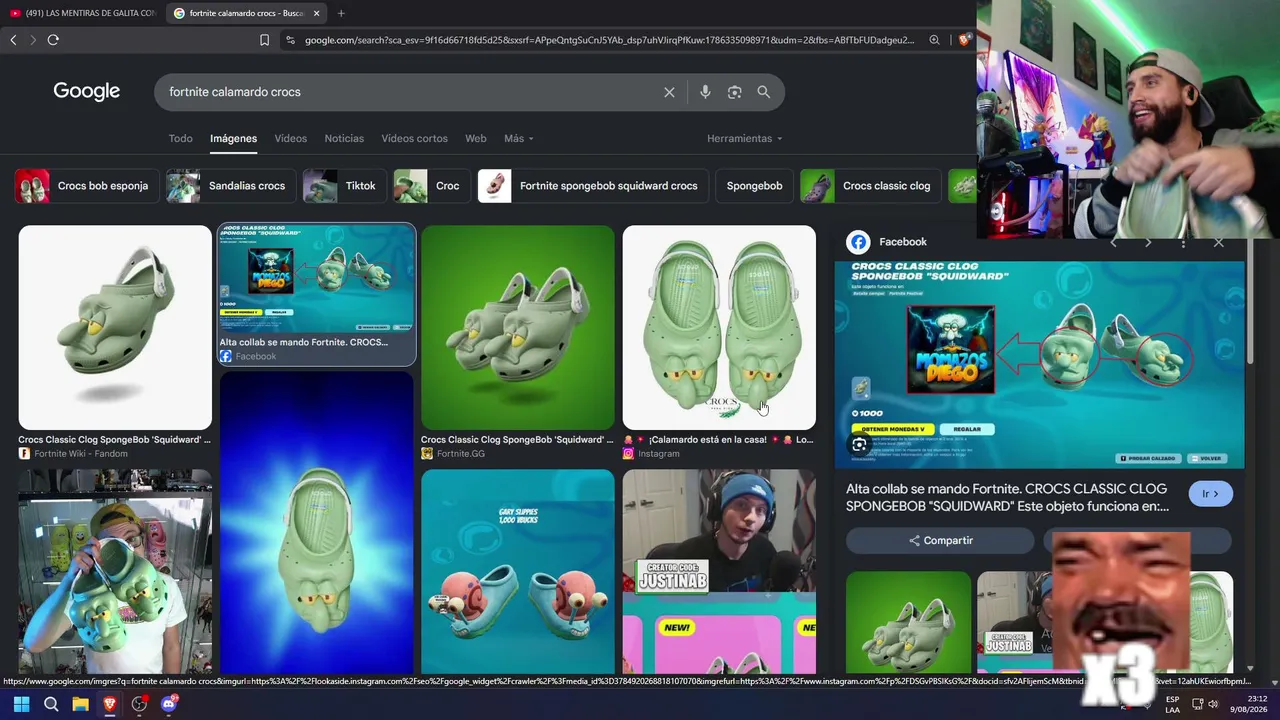
Task: Open a new browser tab
Action: (341, 13)
